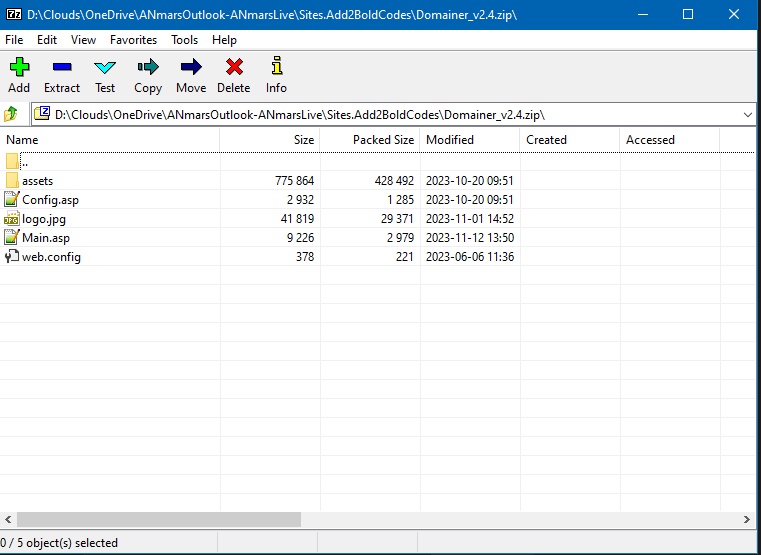Open the Tools menu
This screenshot has height=555, width=761.
pyautogui.click(x=184, y=40)
